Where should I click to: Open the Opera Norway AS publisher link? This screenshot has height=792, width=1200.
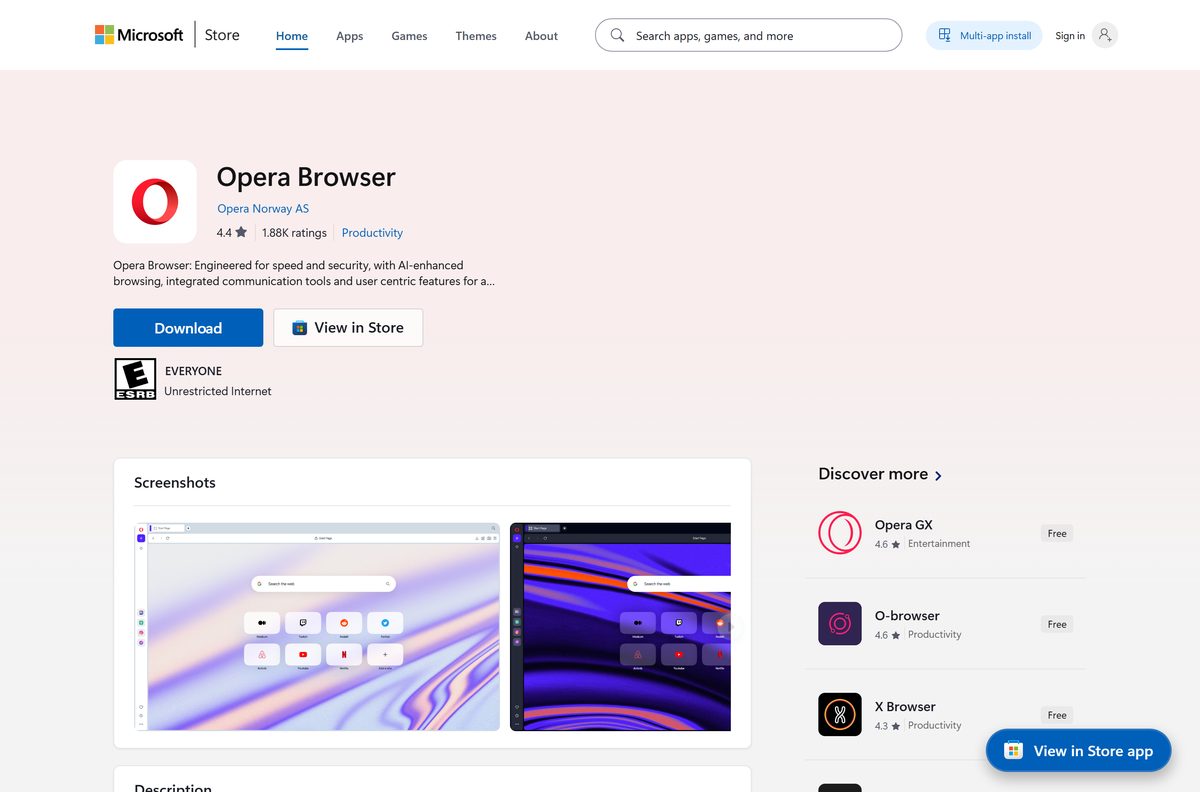pyautogui.click(x=263, y=209)
